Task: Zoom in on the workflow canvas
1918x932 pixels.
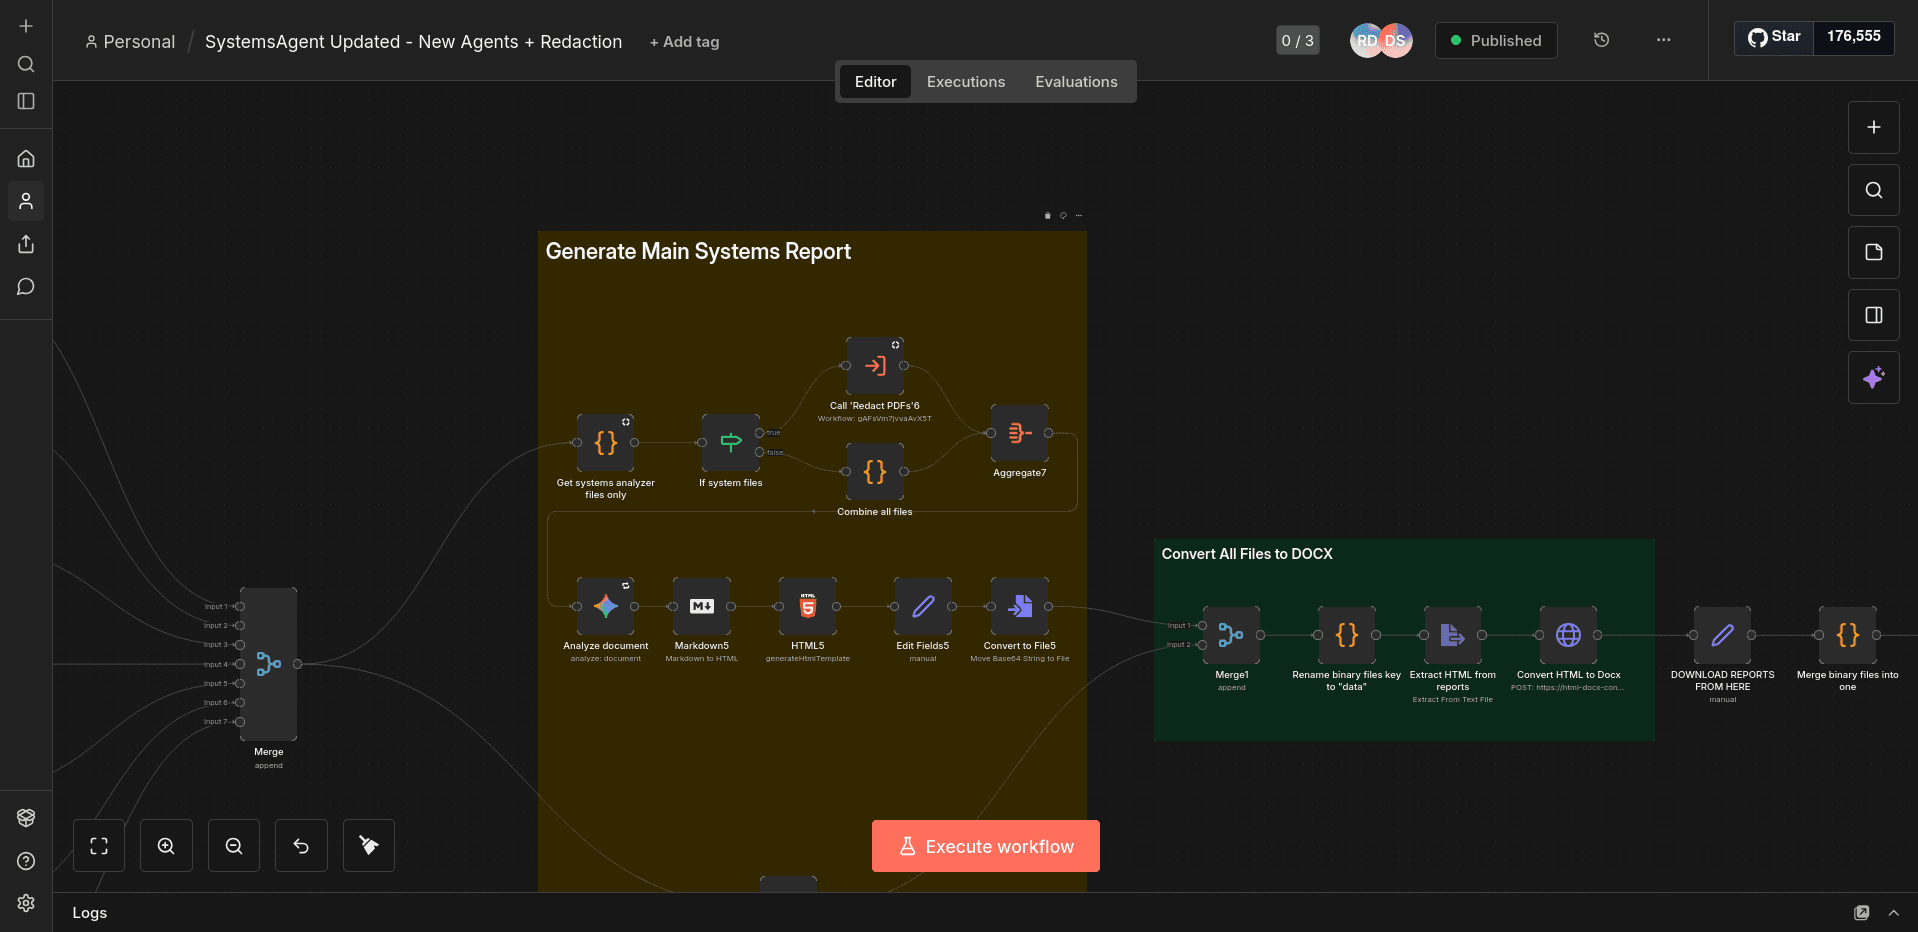Action: [166, 845]
